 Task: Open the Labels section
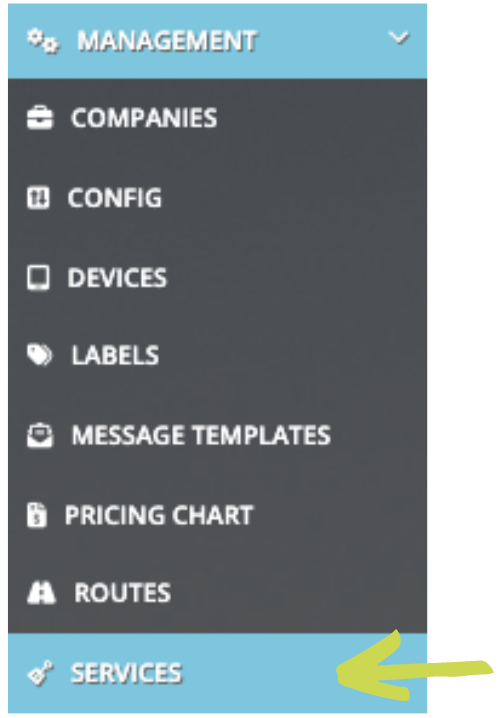tap(218, 355)
